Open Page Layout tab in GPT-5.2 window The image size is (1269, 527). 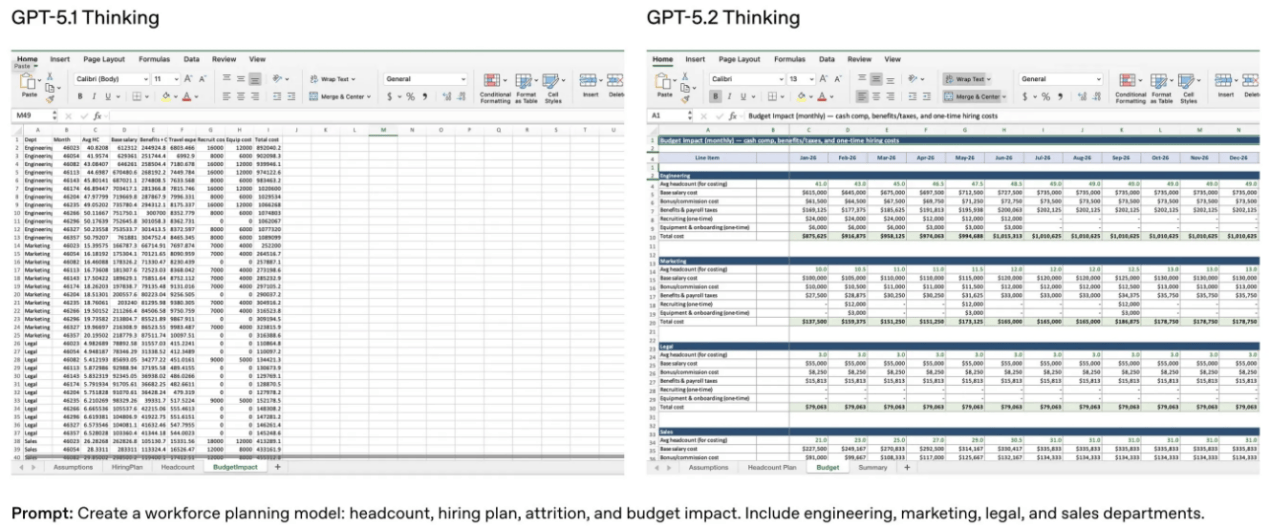[x=739, y=59]
